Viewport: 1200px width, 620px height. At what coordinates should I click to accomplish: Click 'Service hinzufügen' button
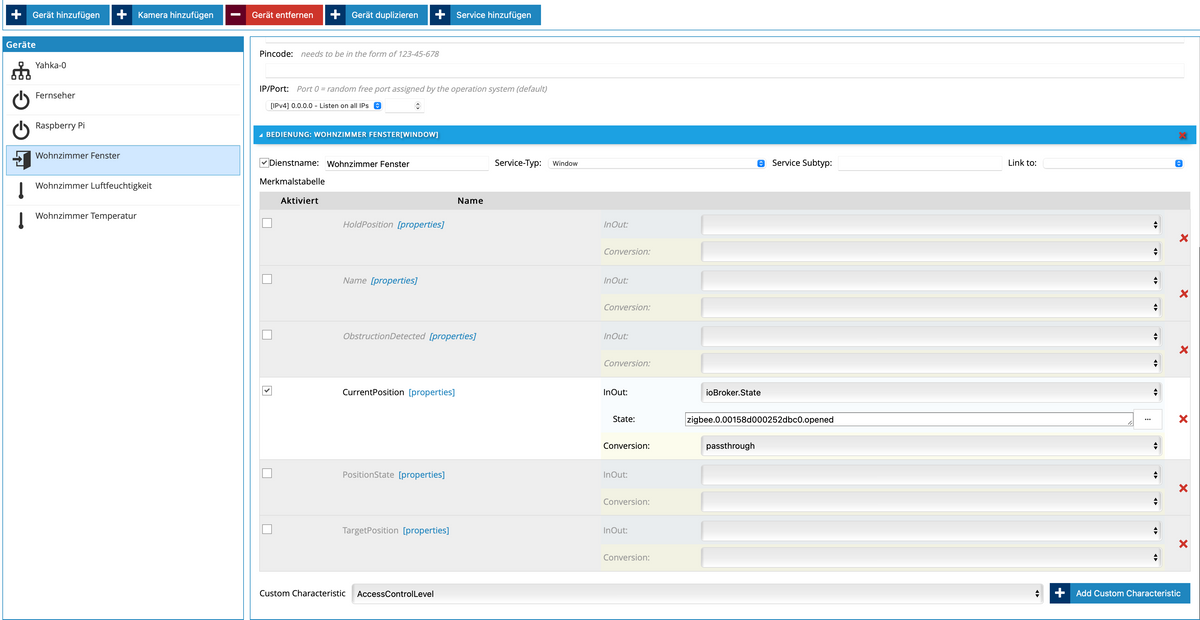[x=485, y=15]
